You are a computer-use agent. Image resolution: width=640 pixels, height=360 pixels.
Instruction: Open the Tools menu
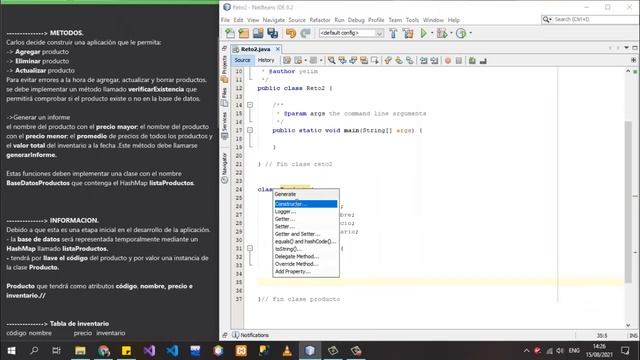[412, 20]
